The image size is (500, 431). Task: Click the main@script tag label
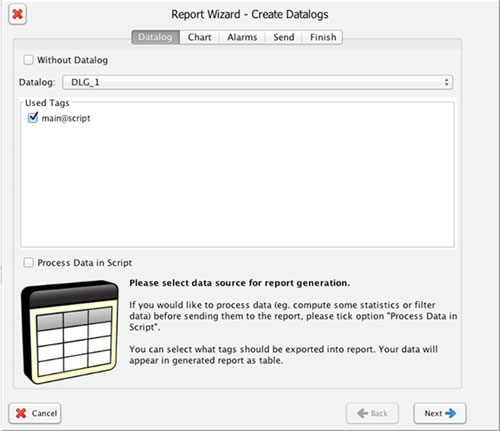(x=66, y=118)
